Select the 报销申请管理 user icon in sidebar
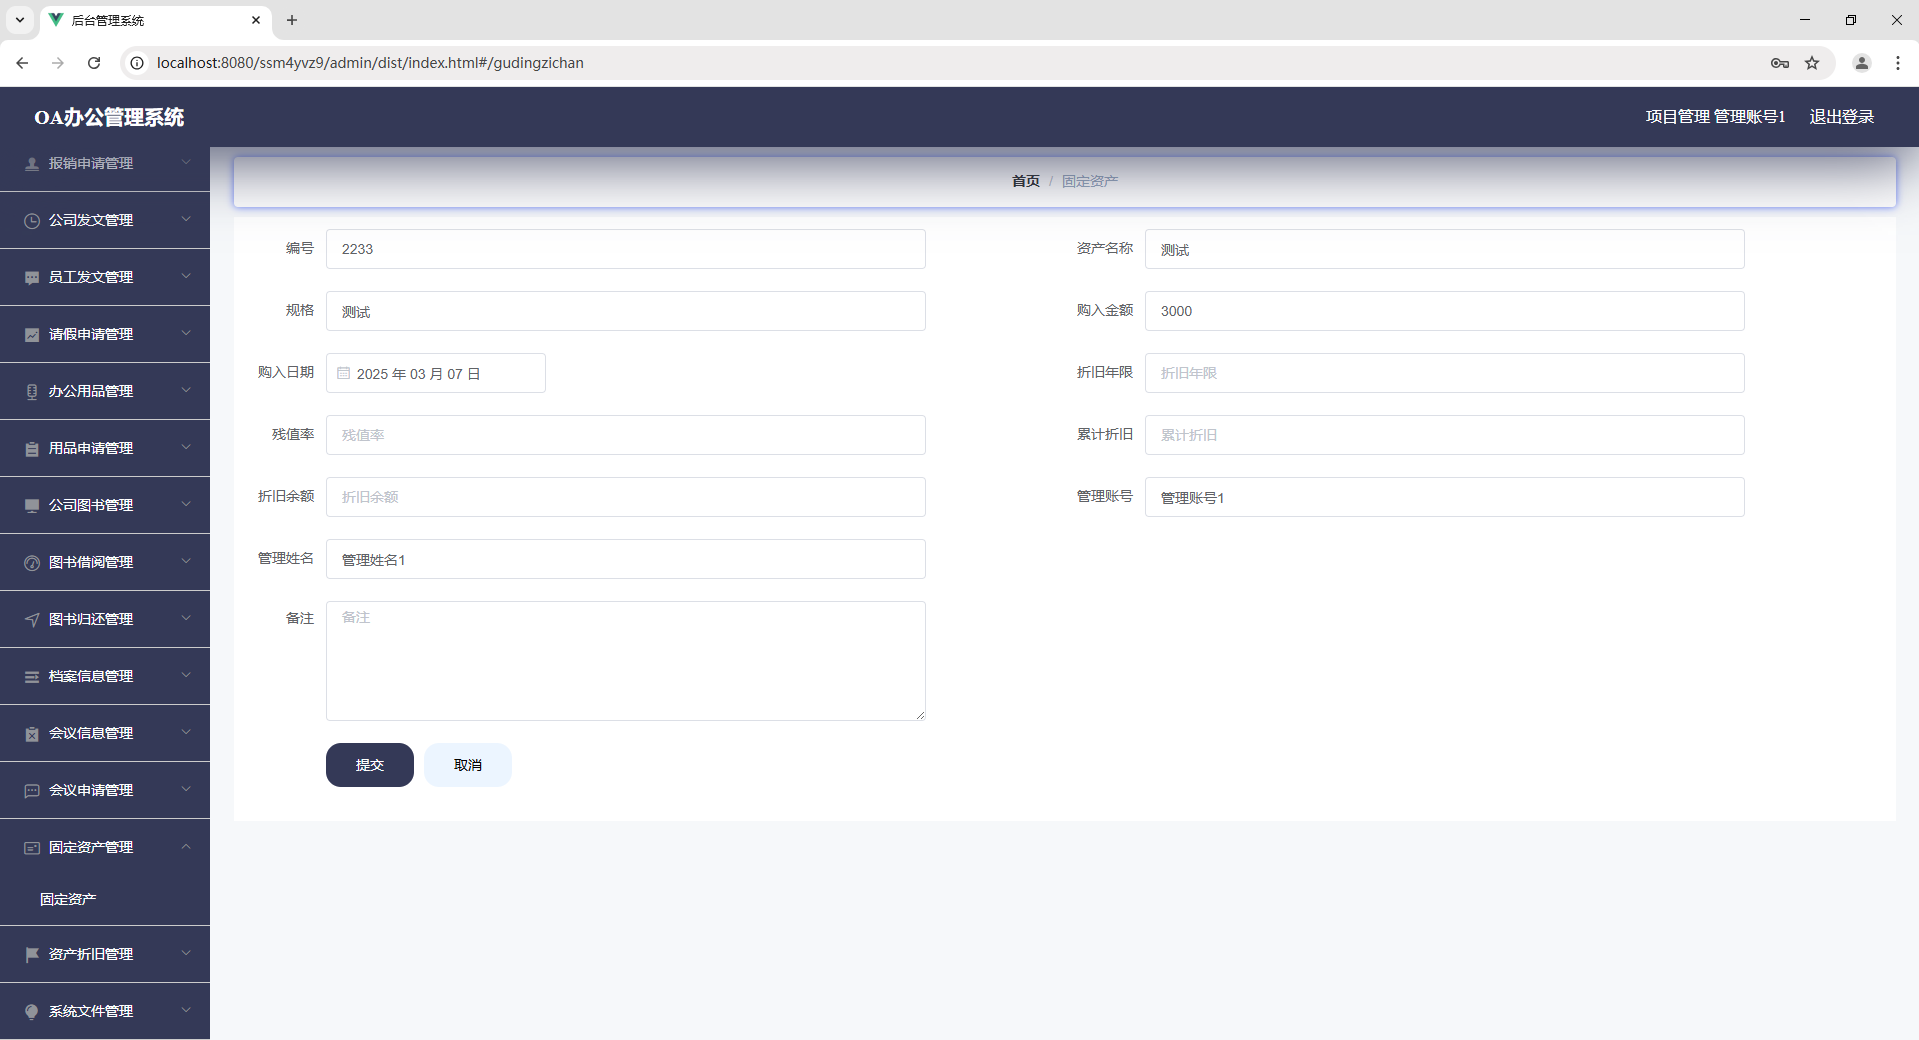The width and height of the screenshot is (1919, 1040). (31, 163)
